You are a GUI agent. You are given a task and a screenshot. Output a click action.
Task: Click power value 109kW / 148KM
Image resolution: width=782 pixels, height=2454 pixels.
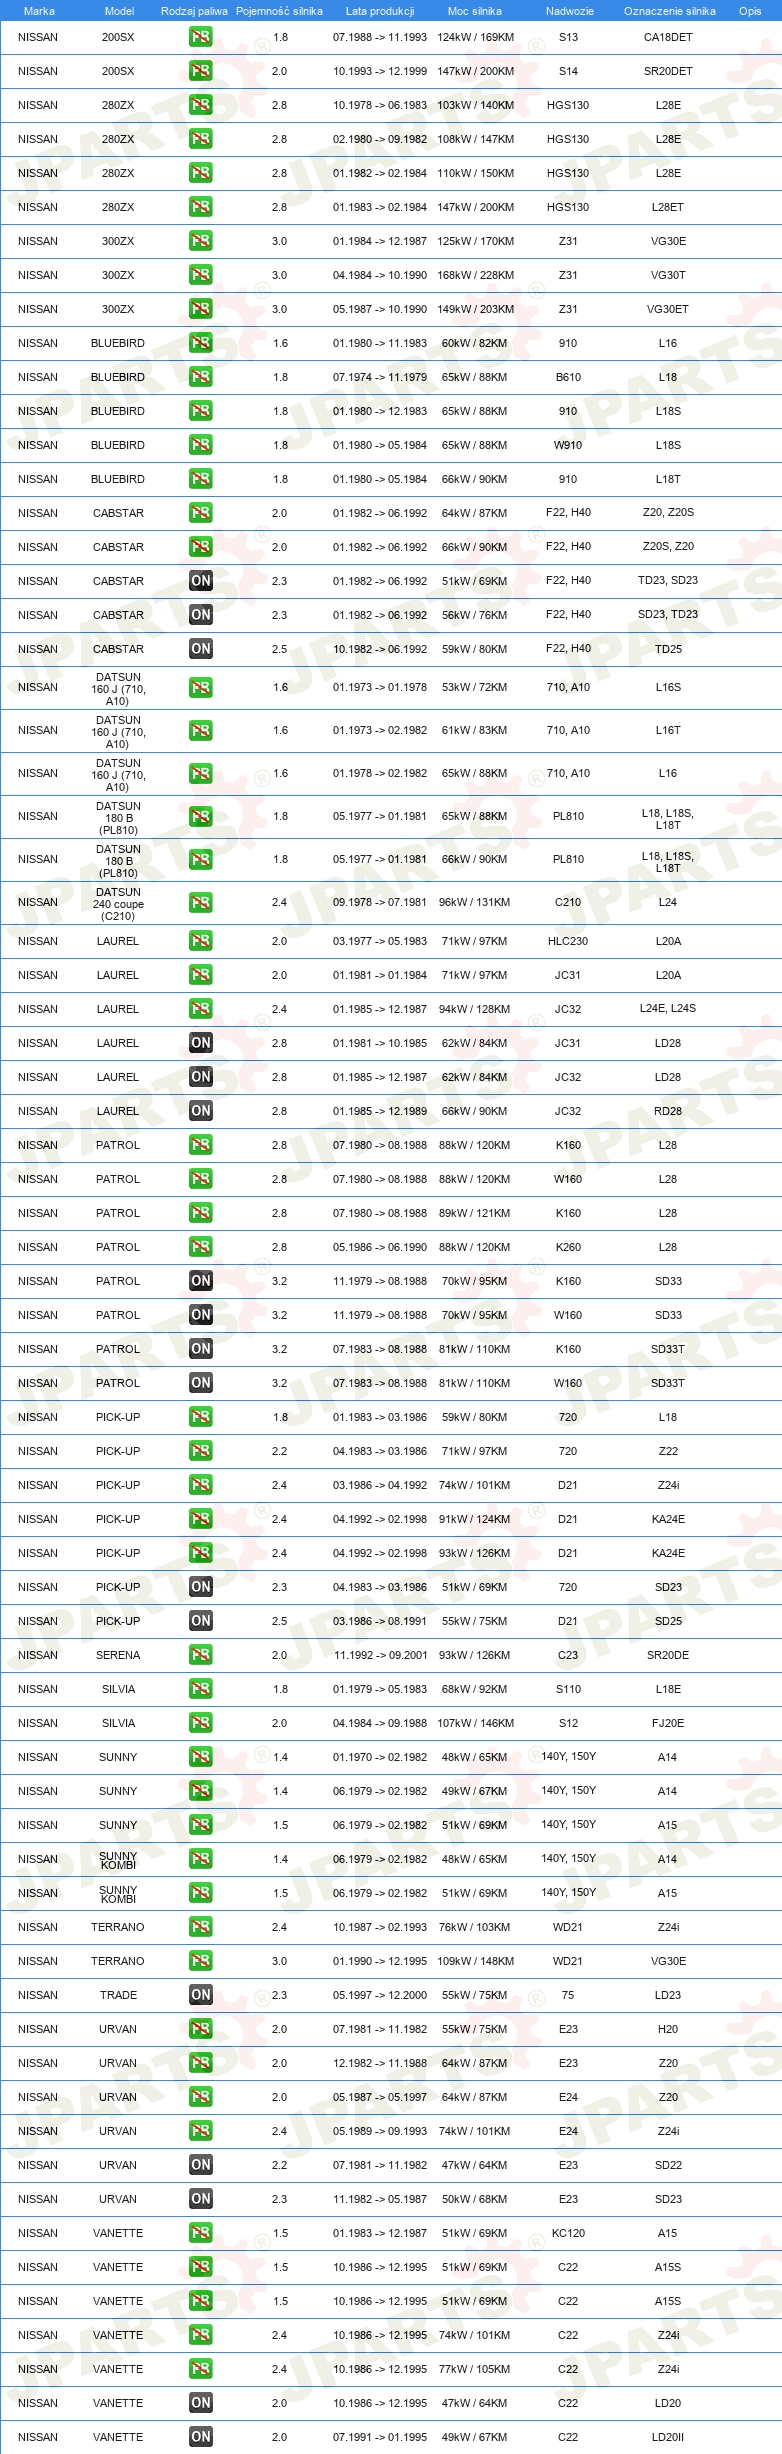pos(475,1961)
